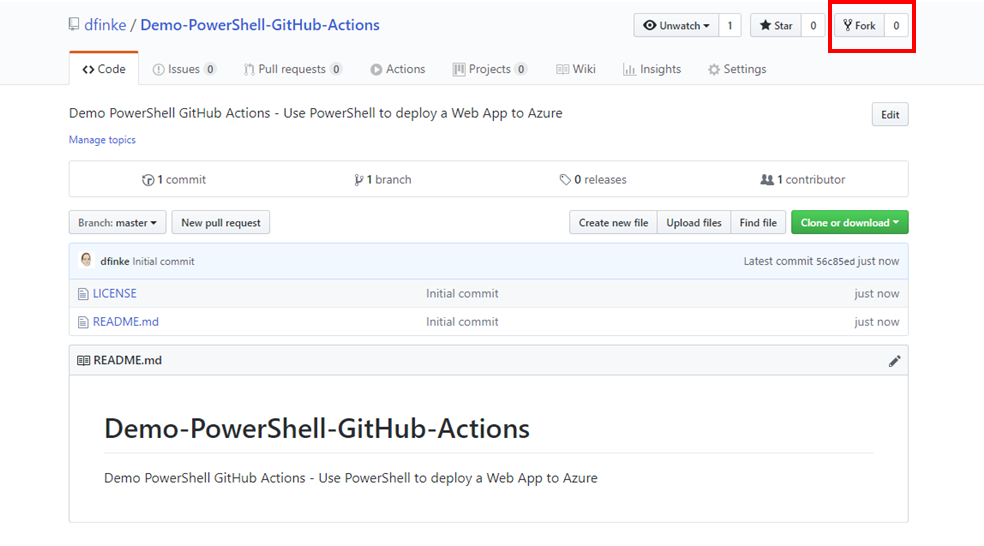Click the book icon in README.md header

[x=83, y=360]
